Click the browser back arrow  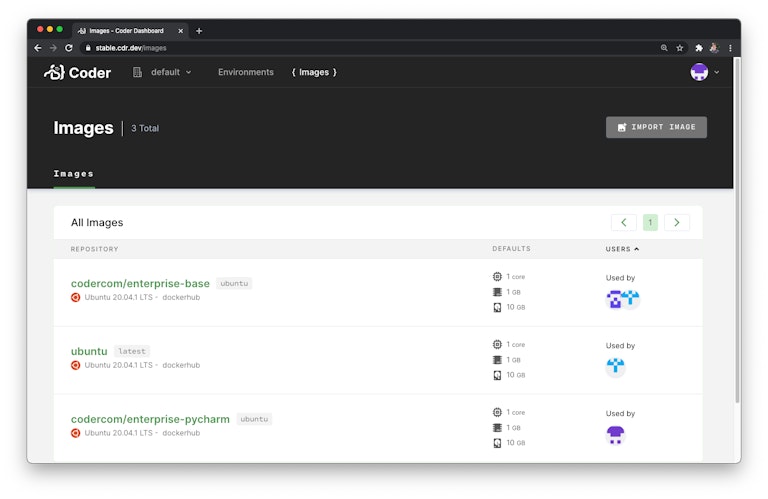(x=38, y=48)
